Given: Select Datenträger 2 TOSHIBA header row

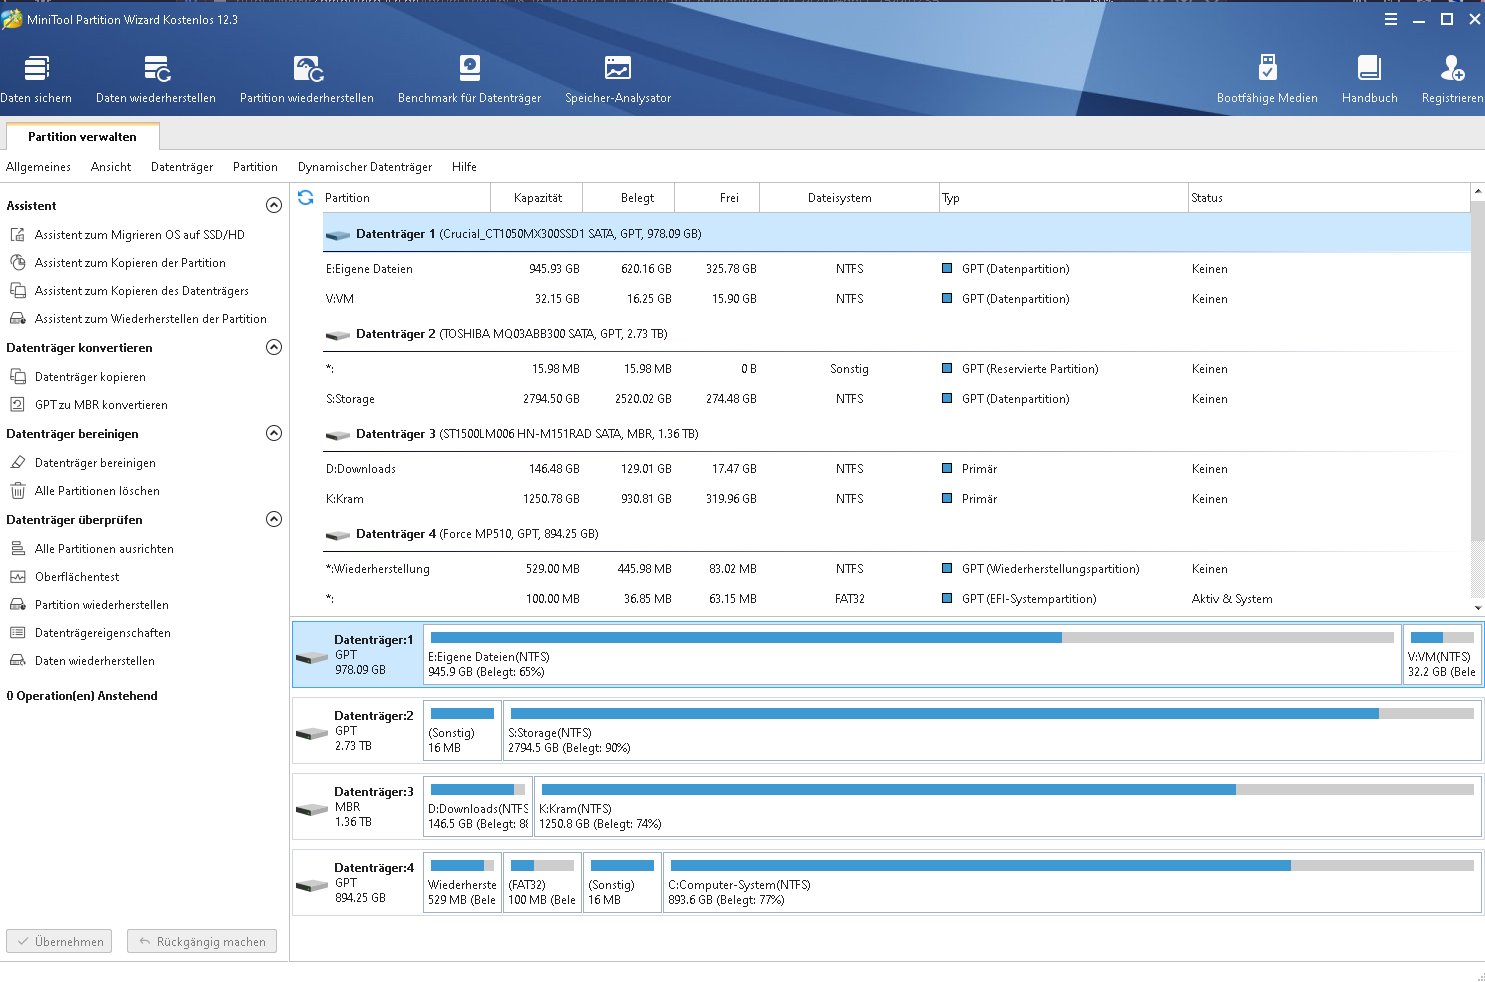Looking at the screenshot, I should (897, 334).
